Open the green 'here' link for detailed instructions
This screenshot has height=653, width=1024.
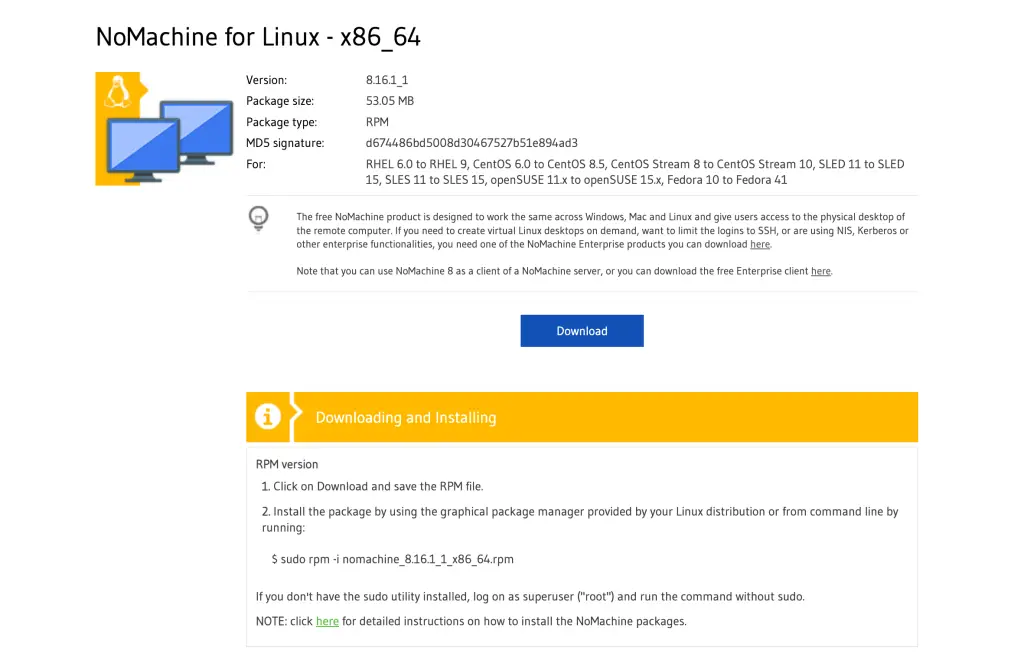(x=327, y=622)
